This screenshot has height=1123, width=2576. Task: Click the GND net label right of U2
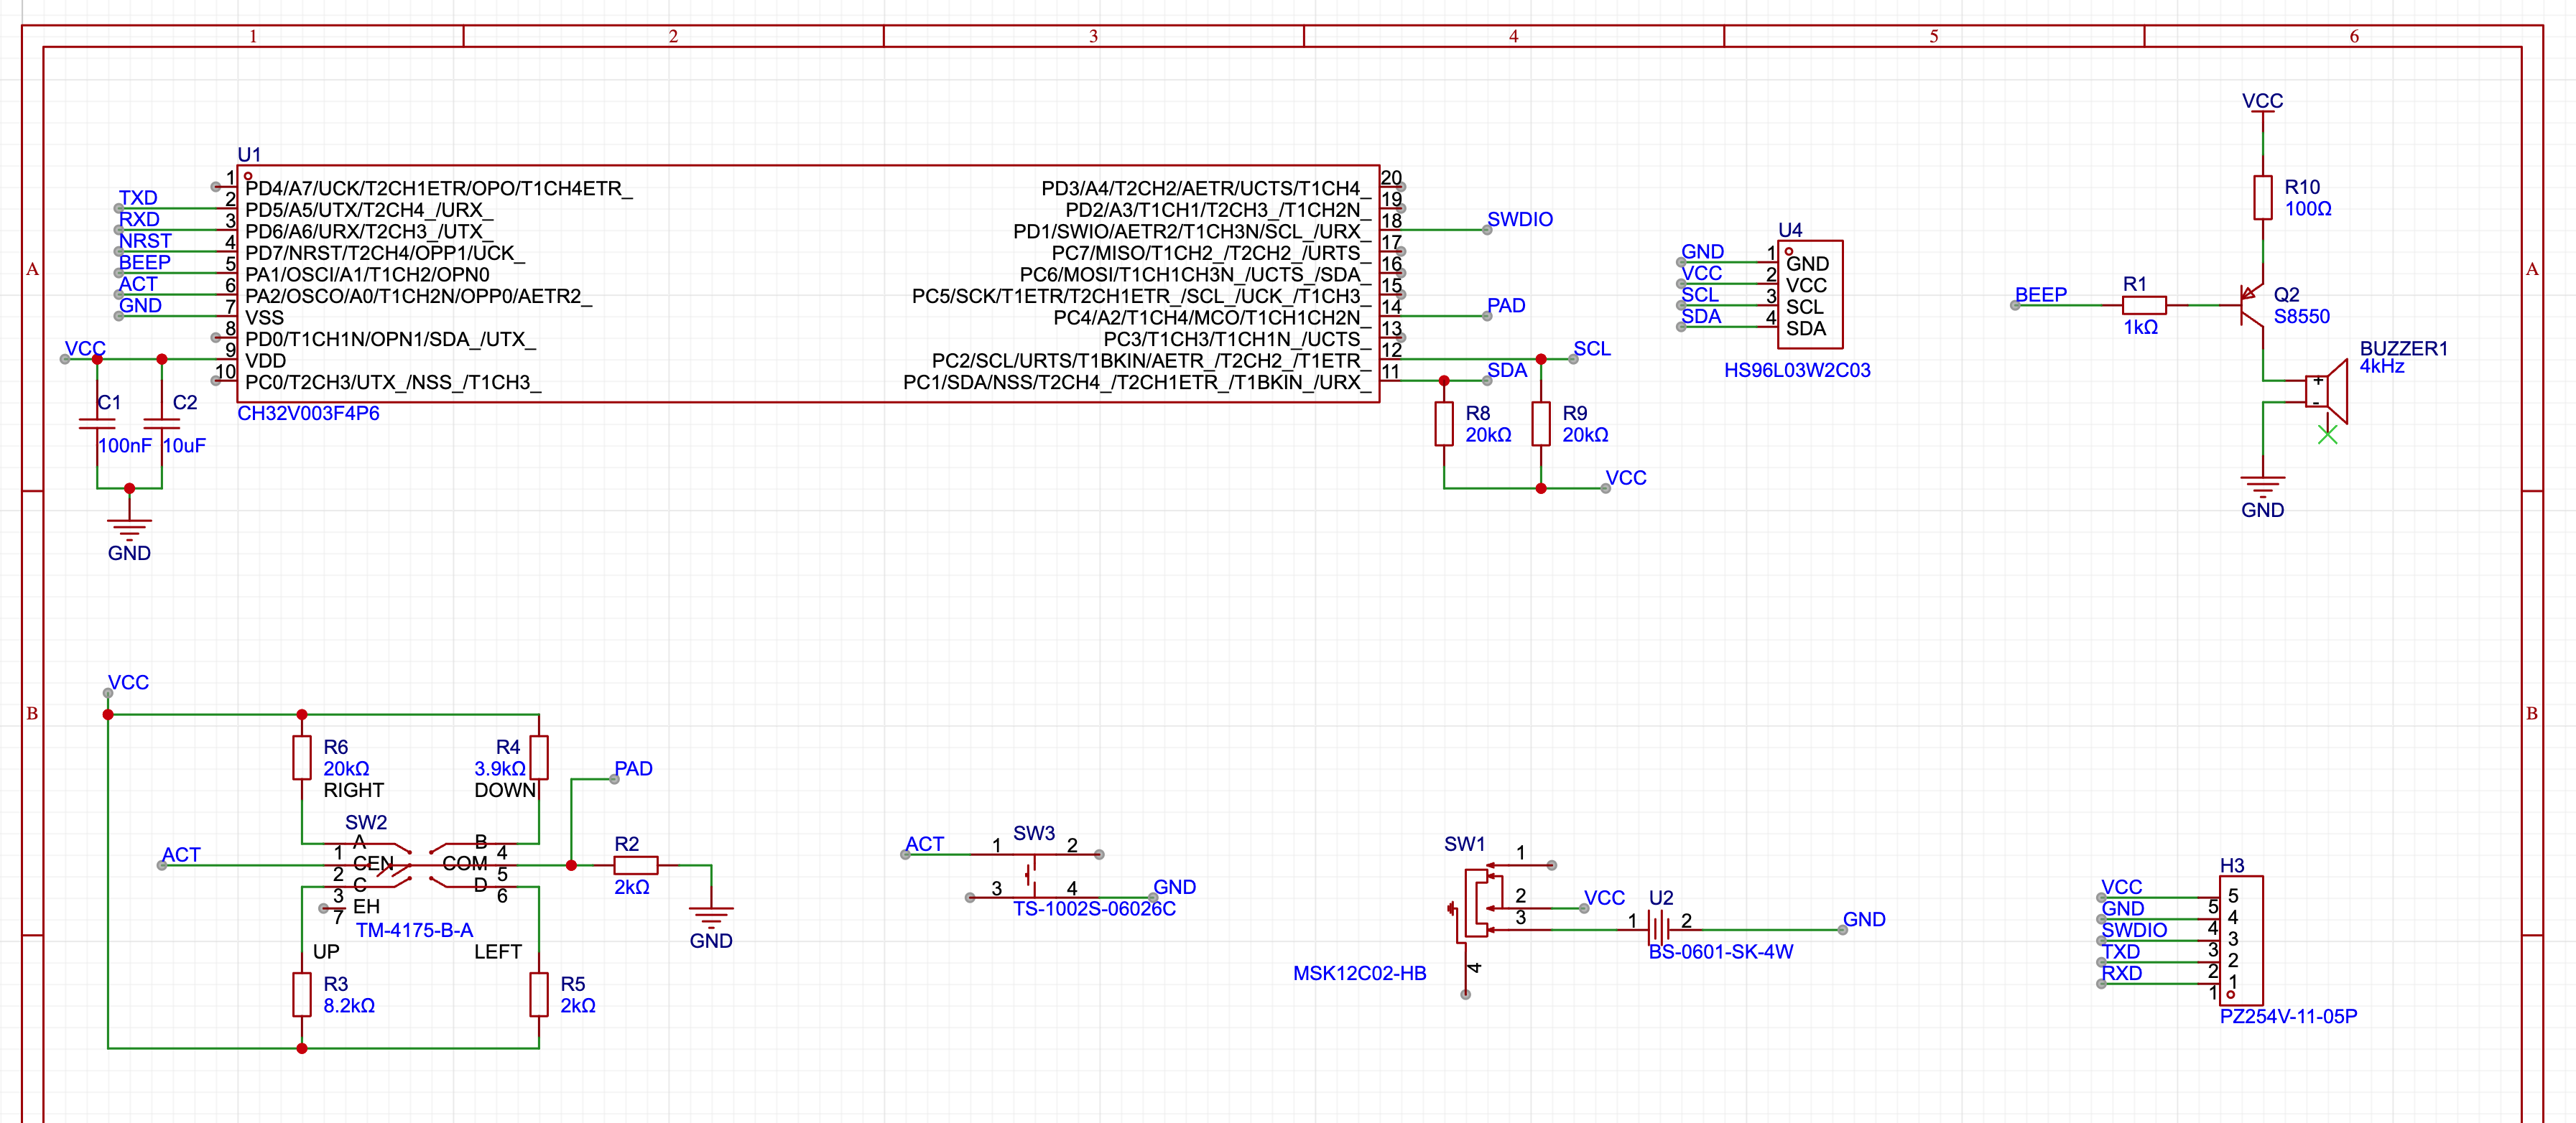click(1863, 919)
